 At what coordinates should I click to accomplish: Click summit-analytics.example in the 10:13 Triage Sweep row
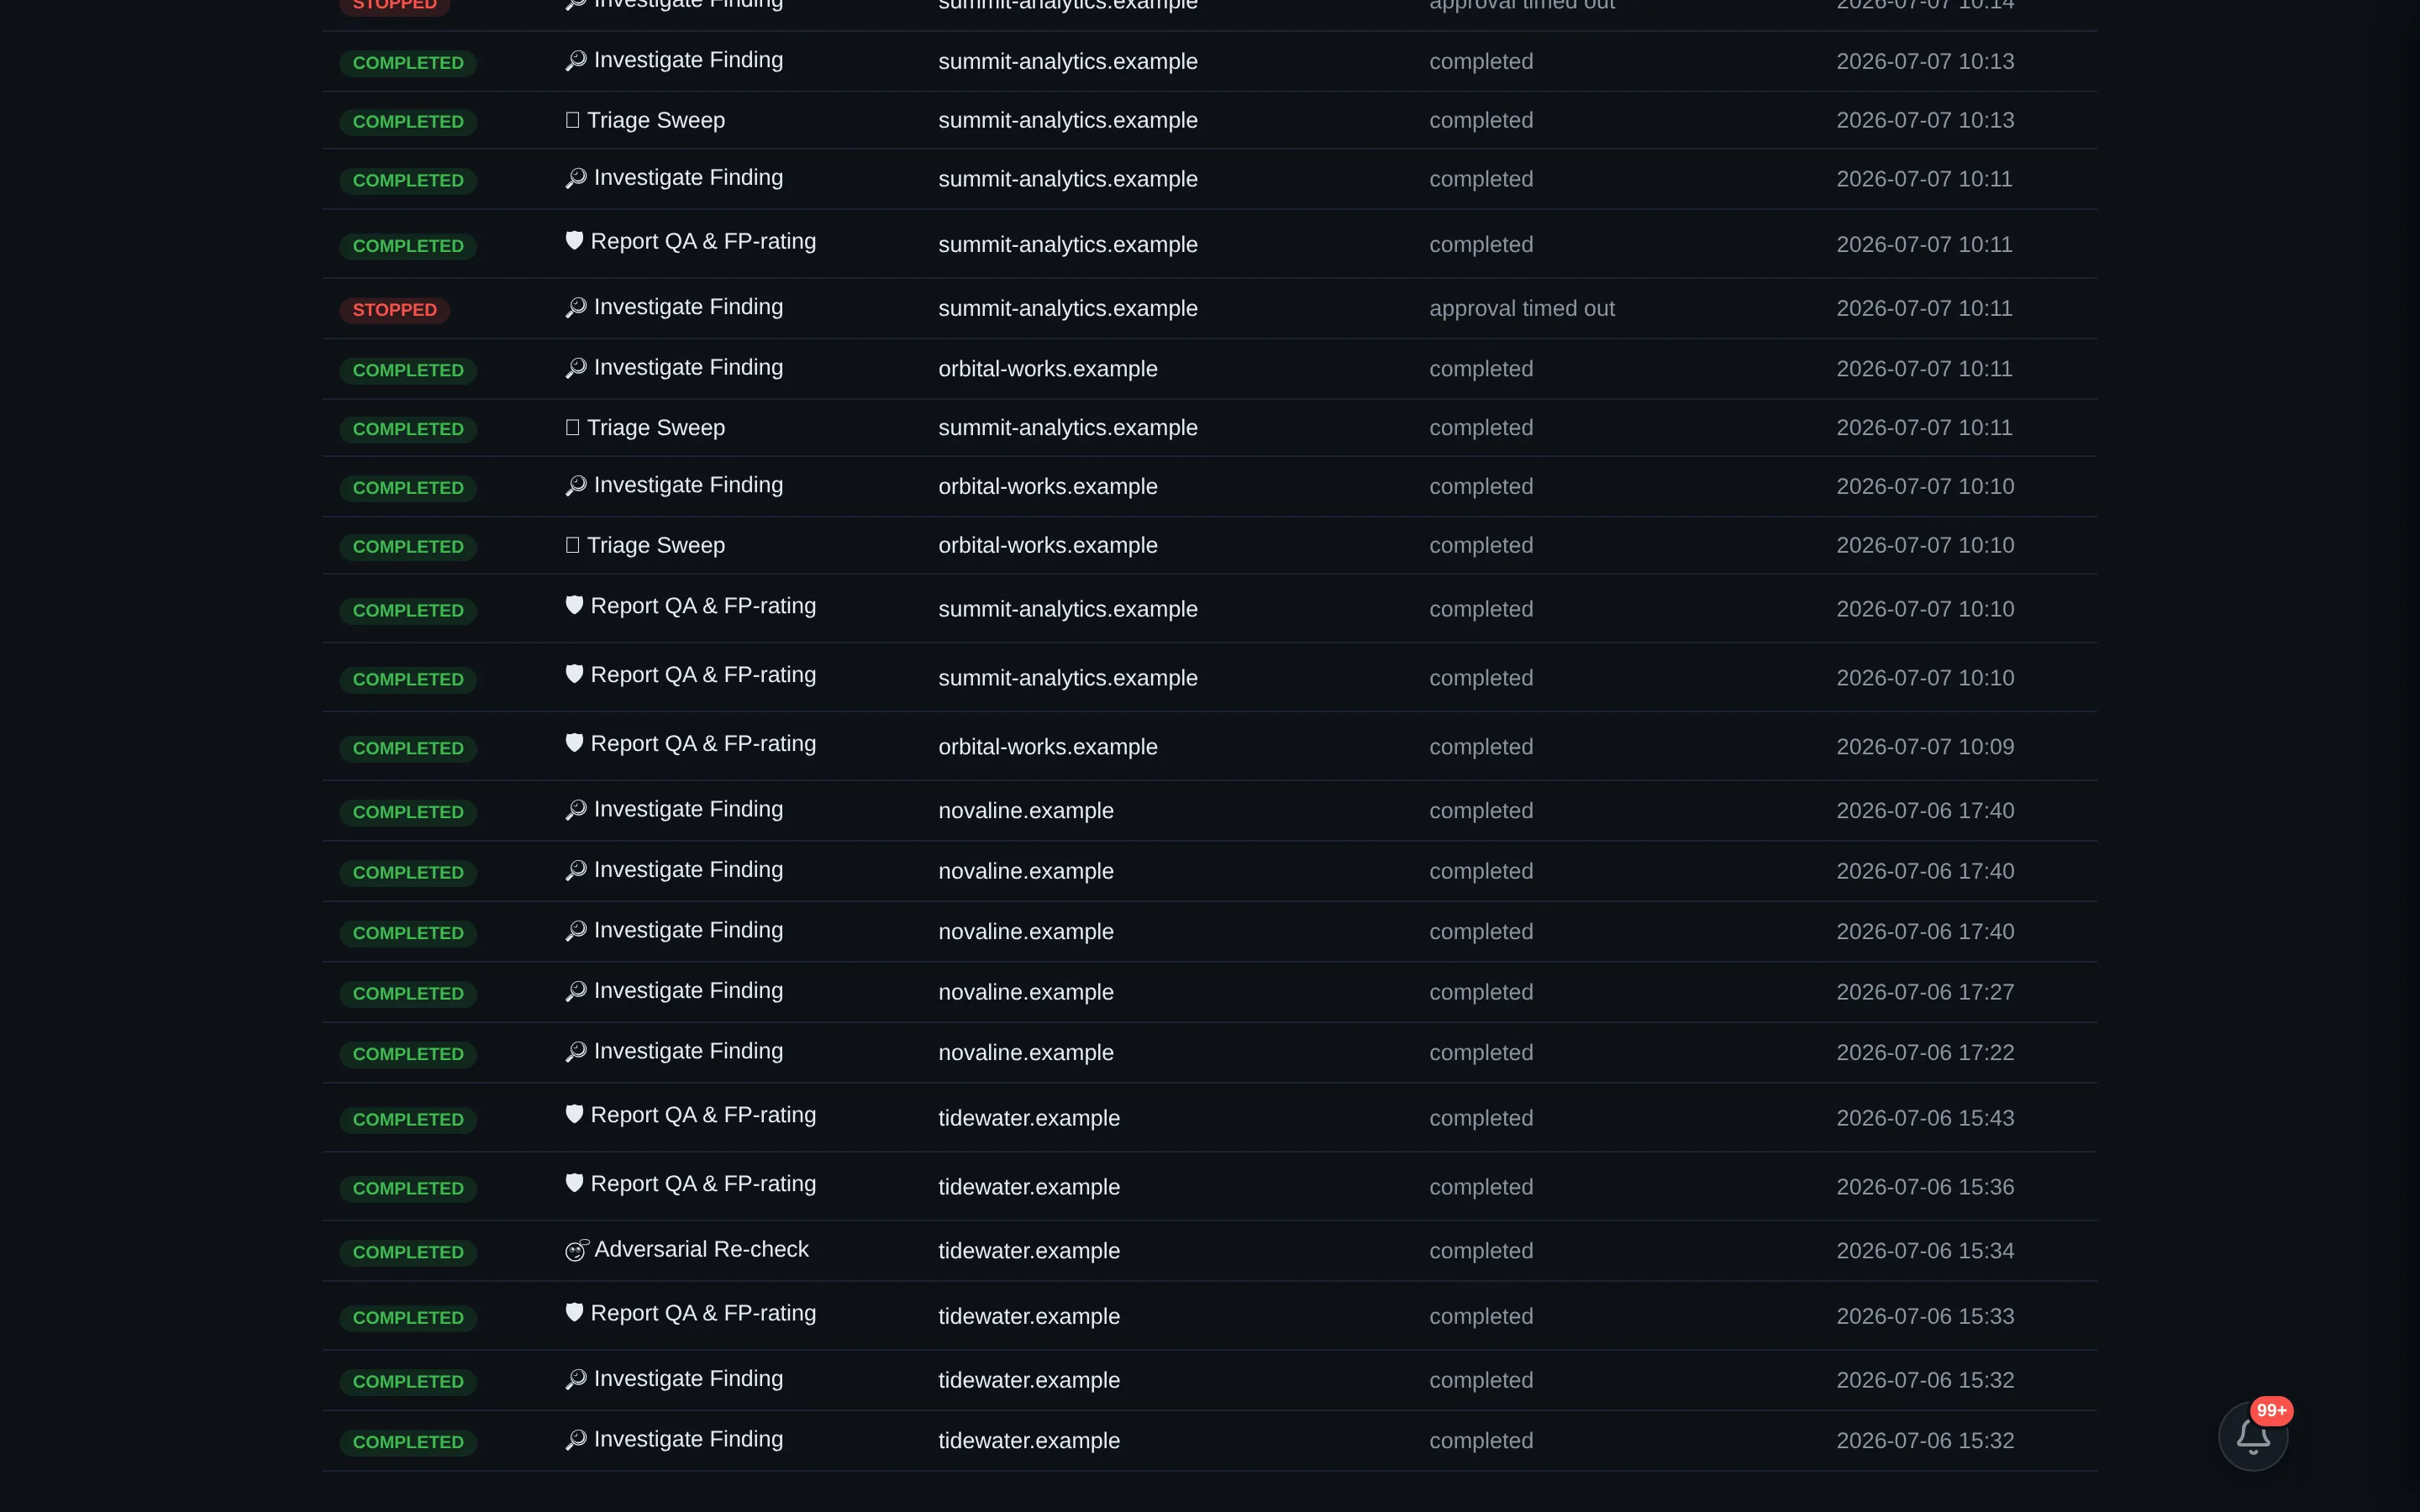tap(1068, 120)
